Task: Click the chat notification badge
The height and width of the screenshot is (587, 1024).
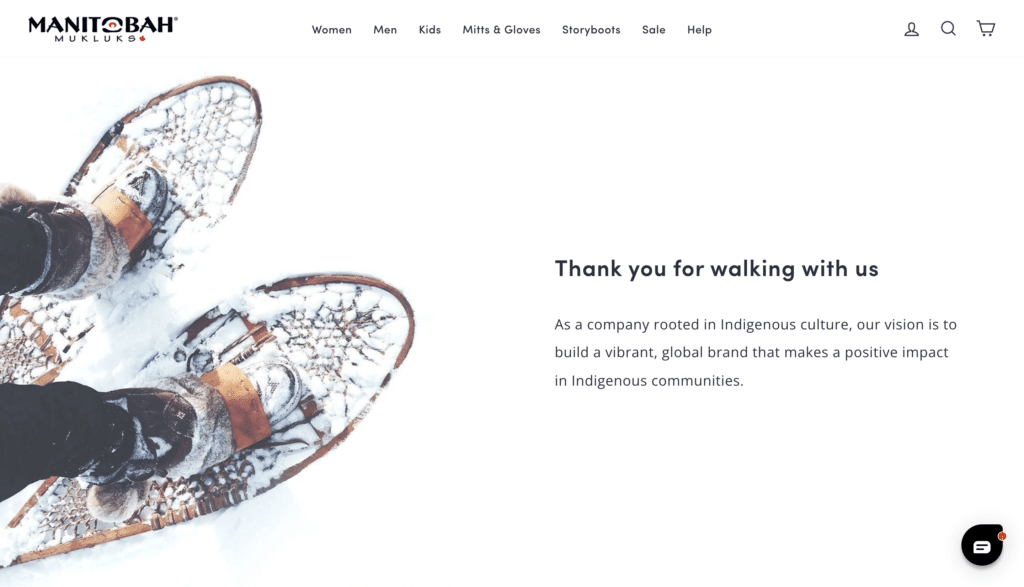Action: pyautogui.click(x=1002, y=536)
